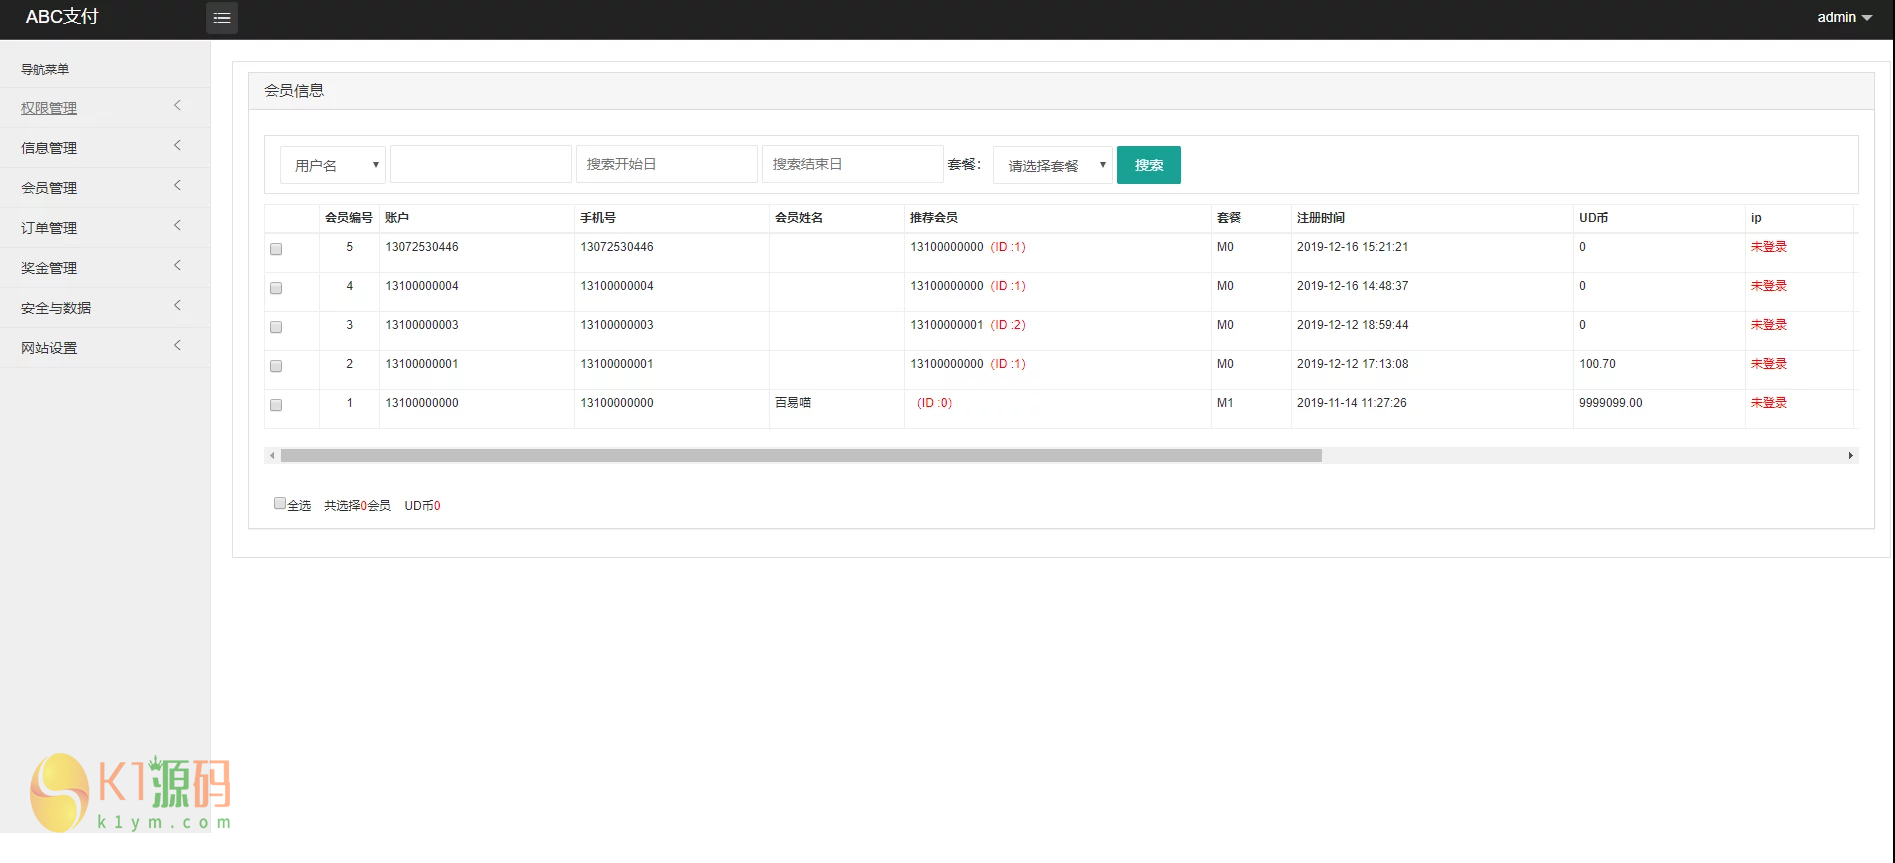Toggle the 全选 select-all checkbox
The width and height of the screenshot is (1895, 863).
[x=280, y=504]
